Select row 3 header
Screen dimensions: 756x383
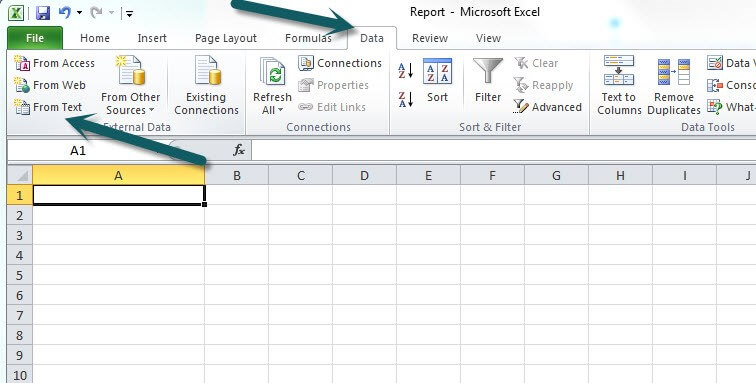tap(20, 235)
